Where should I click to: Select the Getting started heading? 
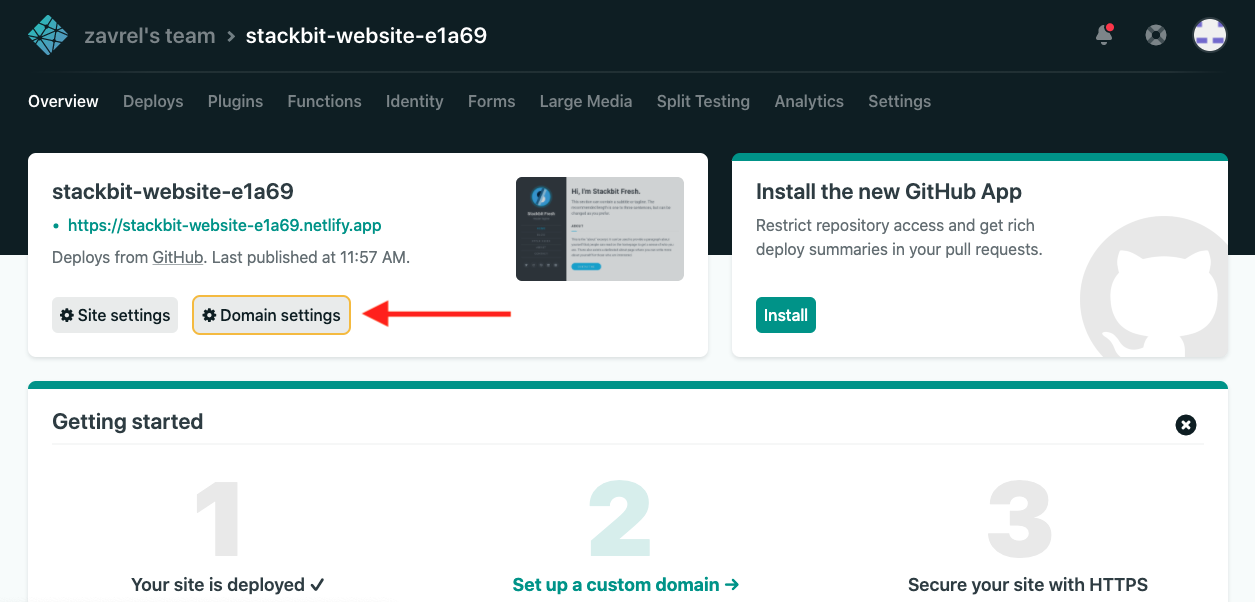127,421
